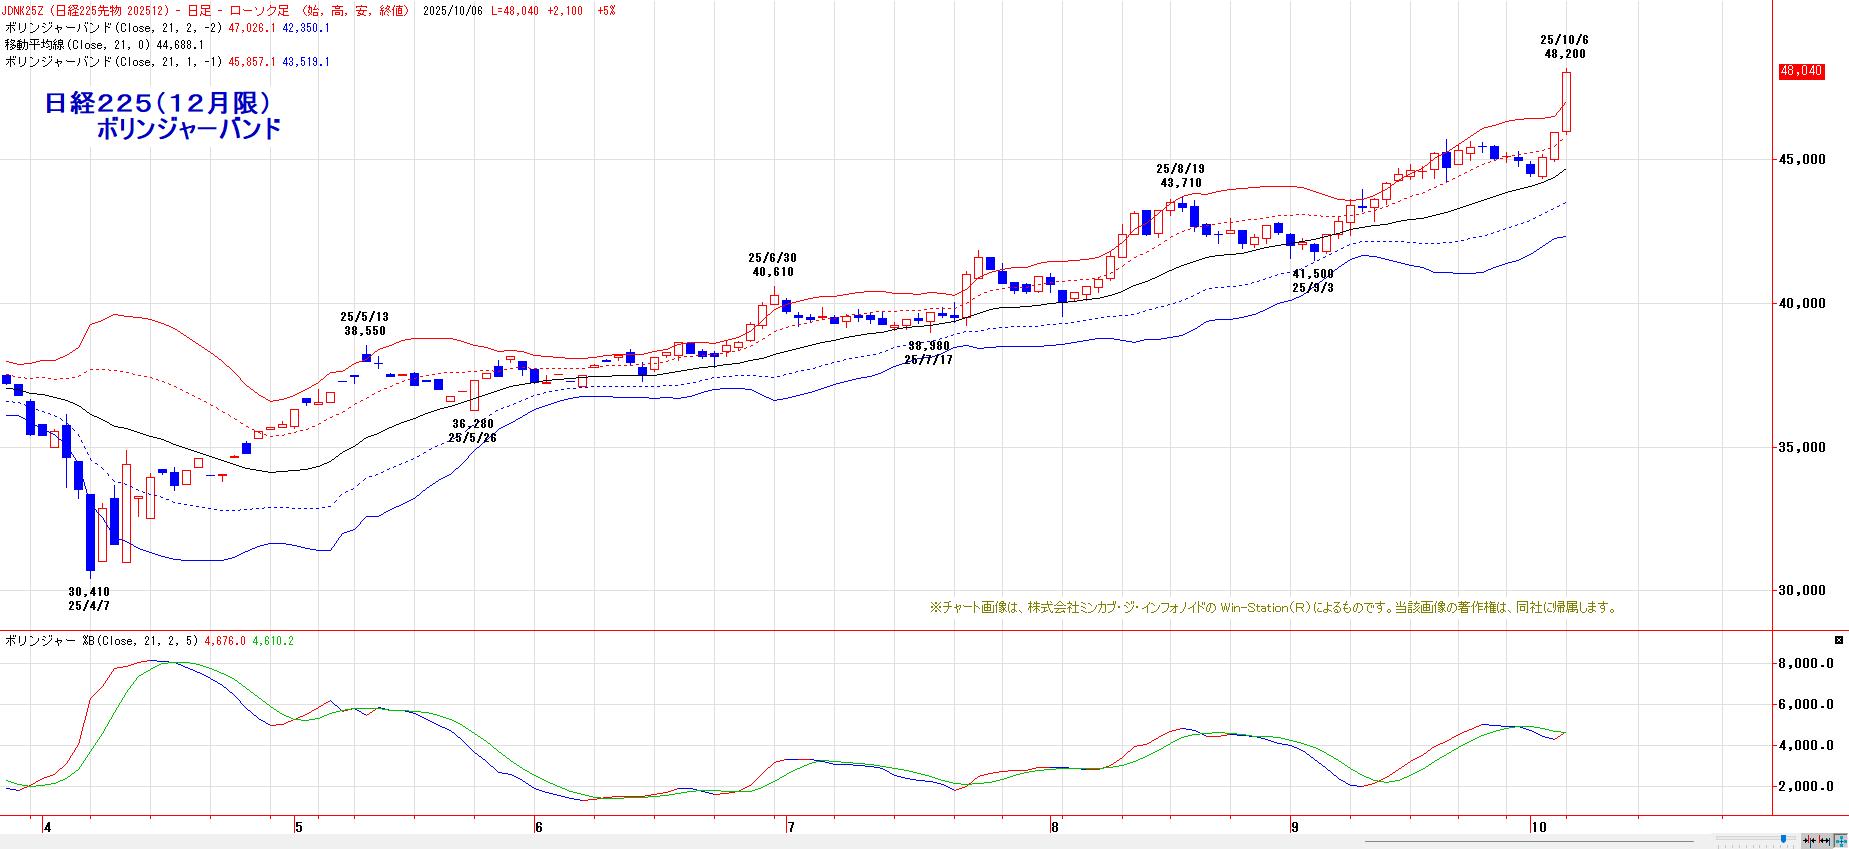Screen dimensions: 1849x849
Task: Click the 2,000.0 indicator axis label
Action: tap(1805, 787)
